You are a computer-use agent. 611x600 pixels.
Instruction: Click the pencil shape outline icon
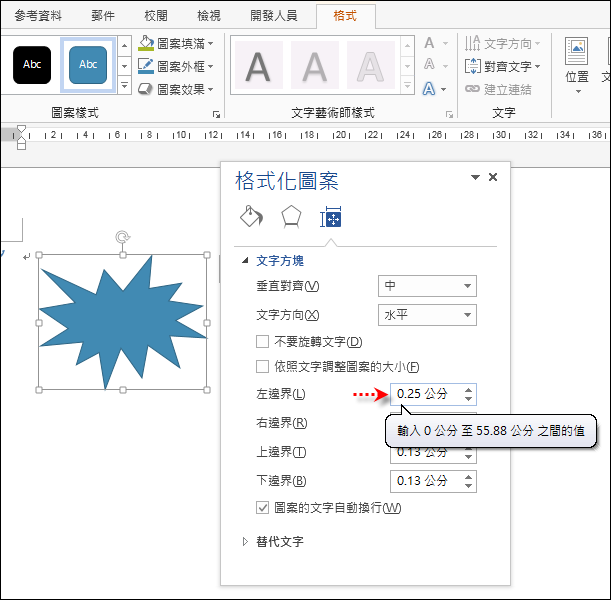(146, 66)
